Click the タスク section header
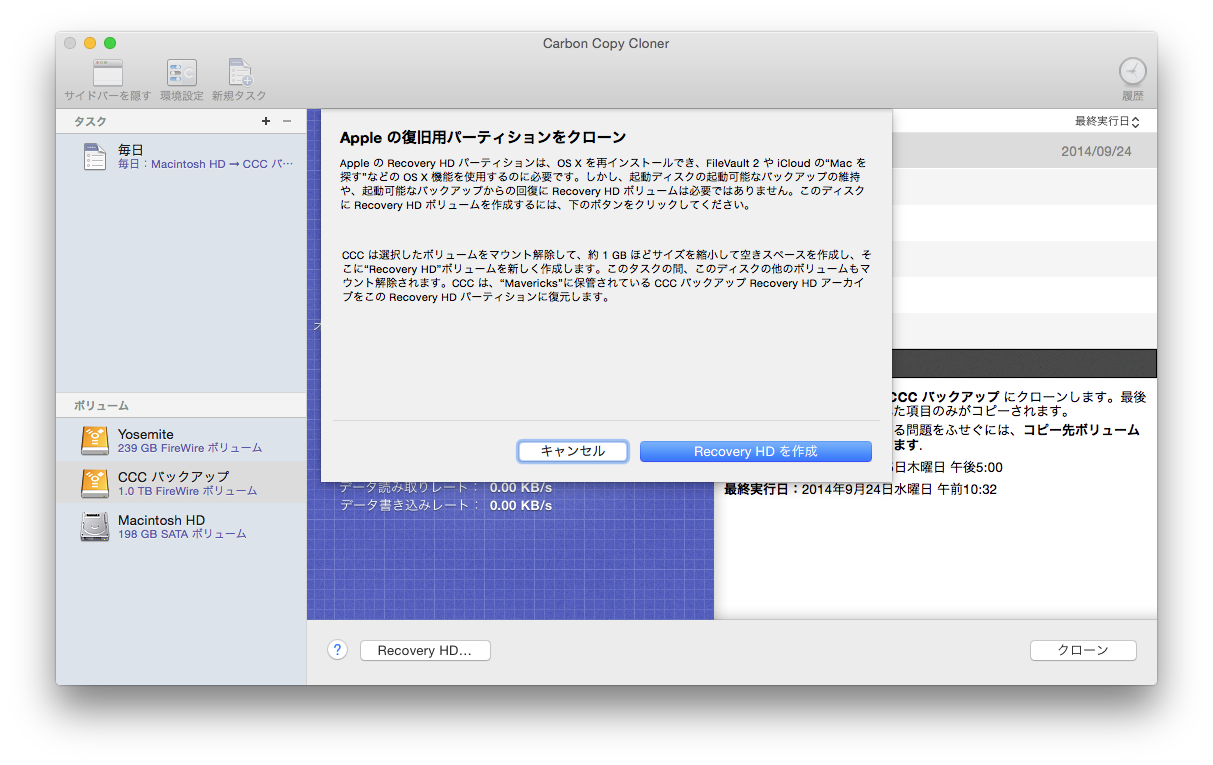The image size is (1213, 765). coord(90,121)
